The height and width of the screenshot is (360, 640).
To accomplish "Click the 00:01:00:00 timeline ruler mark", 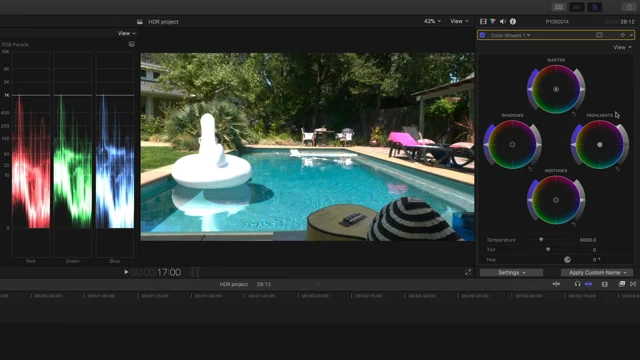I will (x=101, y=296).
